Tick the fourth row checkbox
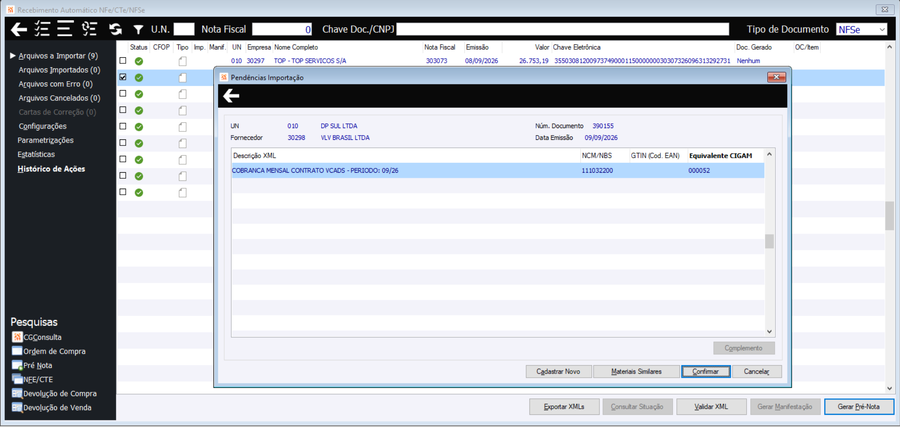Viewport: 900px width, 427px height. pos(122,110)
